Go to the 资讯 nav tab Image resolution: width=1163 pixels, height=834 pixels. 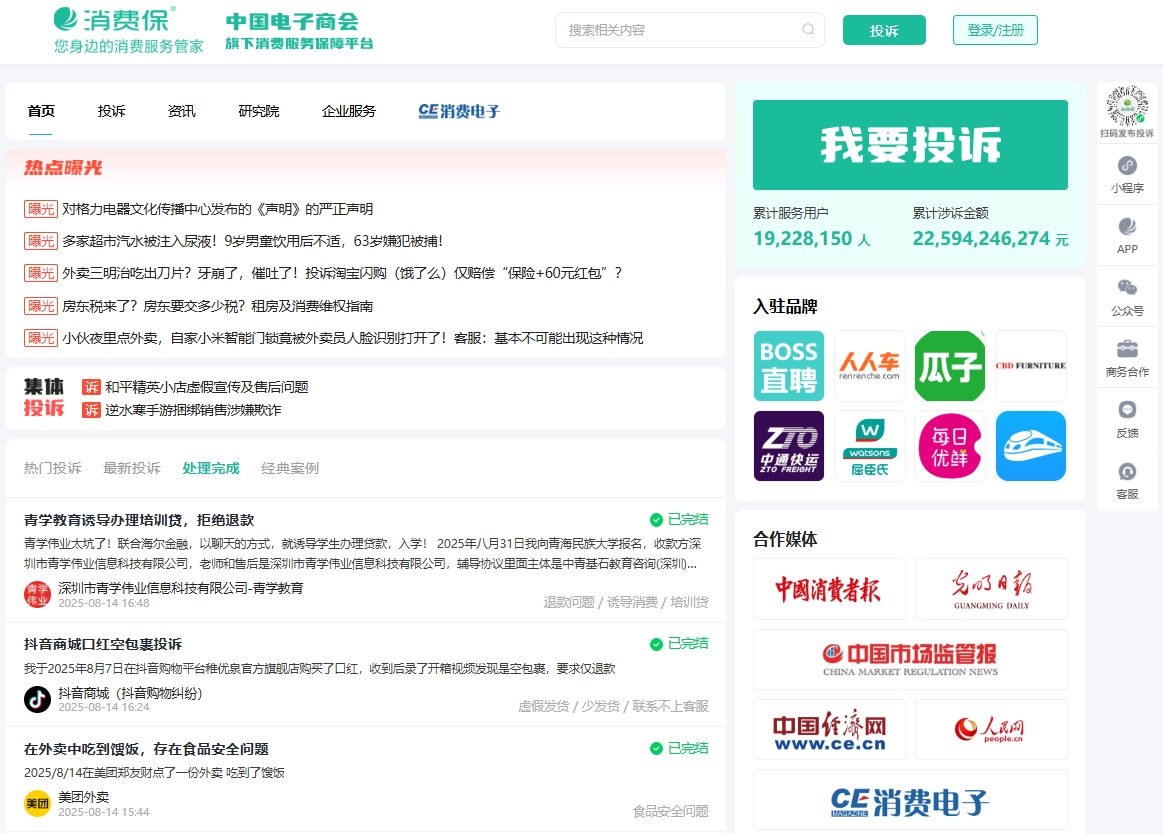pyautogui.click(x=182, y=111)
